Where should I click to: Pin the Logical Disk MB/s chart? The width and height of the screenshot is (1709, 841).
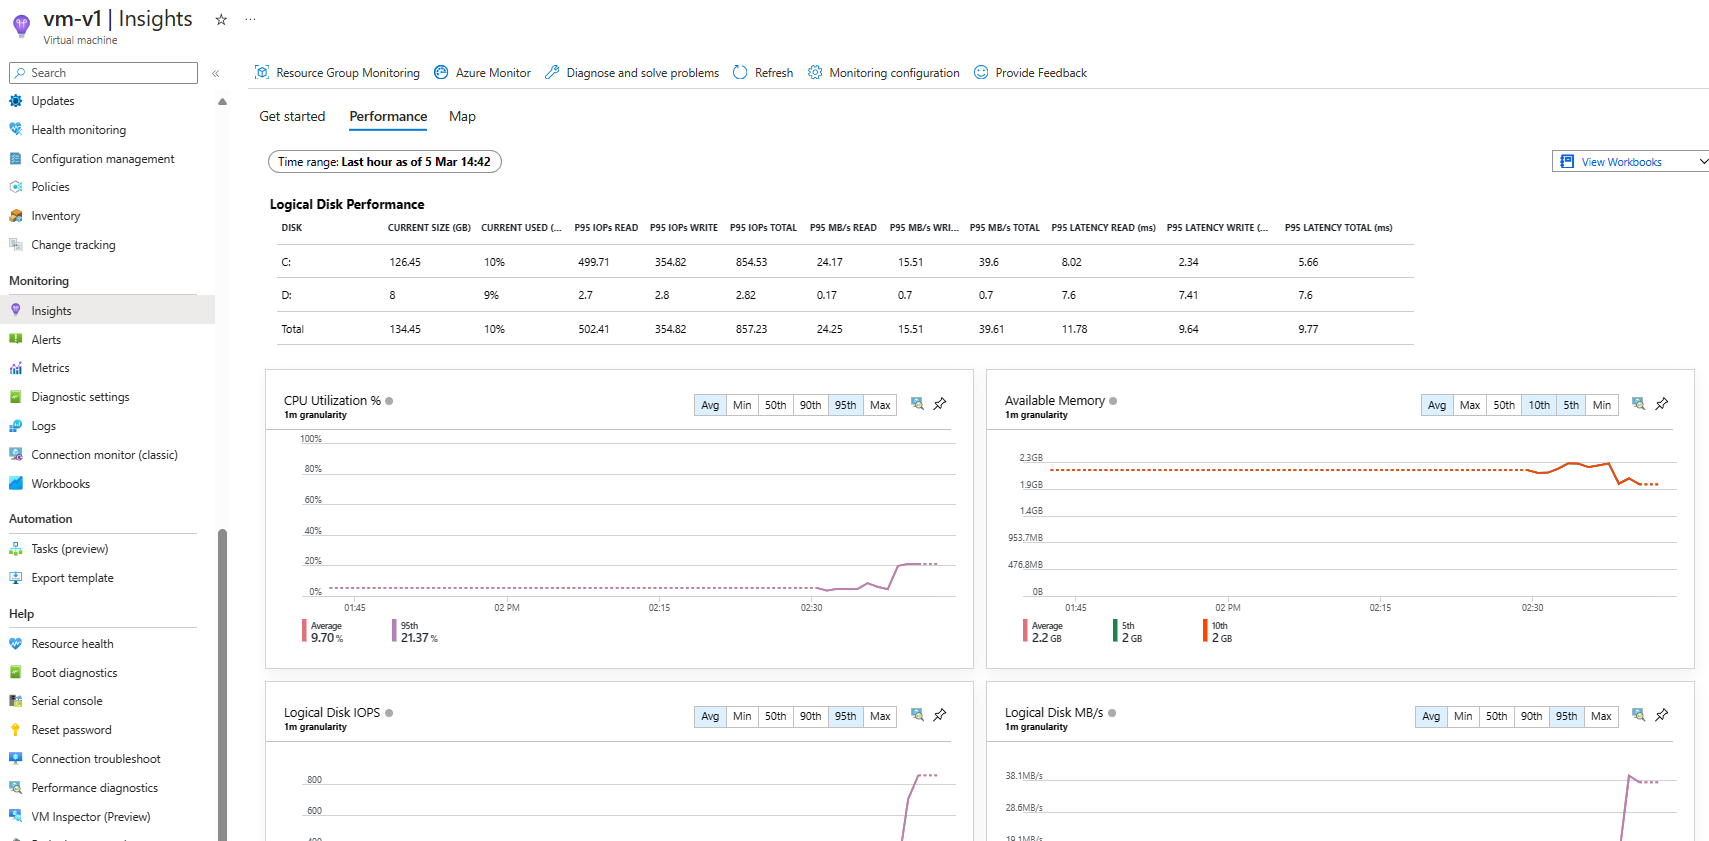click(1662, 715)
